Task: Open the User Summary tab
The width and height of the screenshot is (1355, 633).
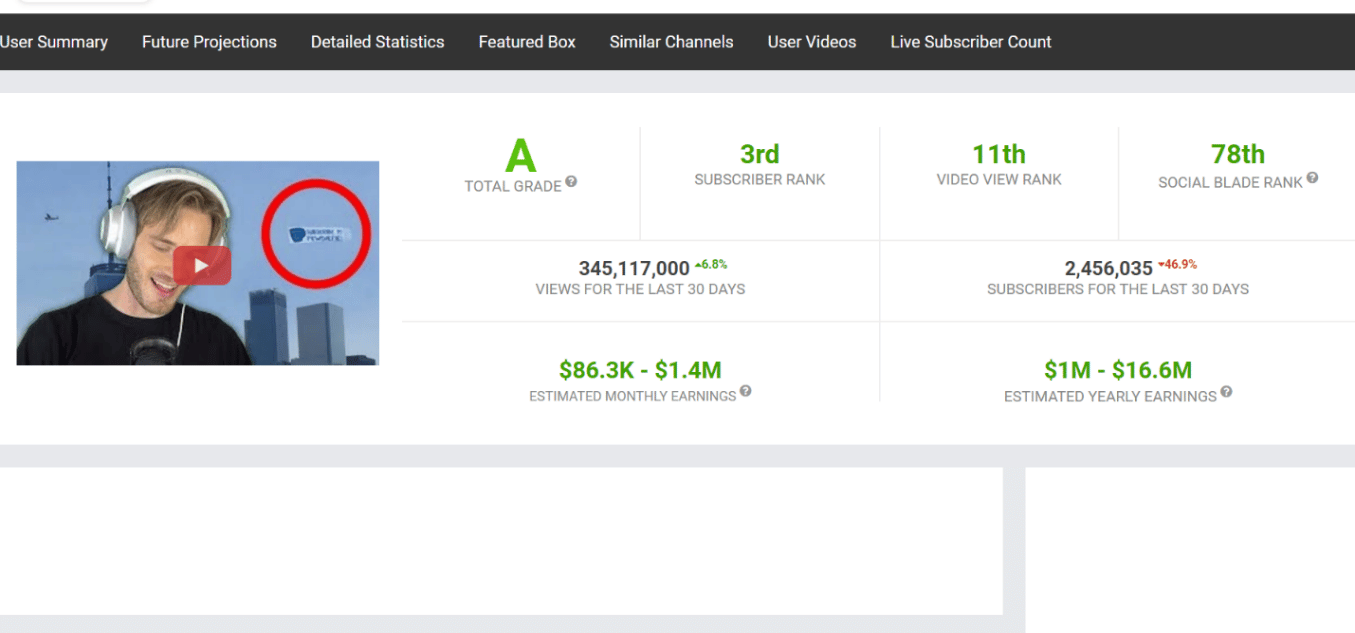Action: click(x=55, y=41)
